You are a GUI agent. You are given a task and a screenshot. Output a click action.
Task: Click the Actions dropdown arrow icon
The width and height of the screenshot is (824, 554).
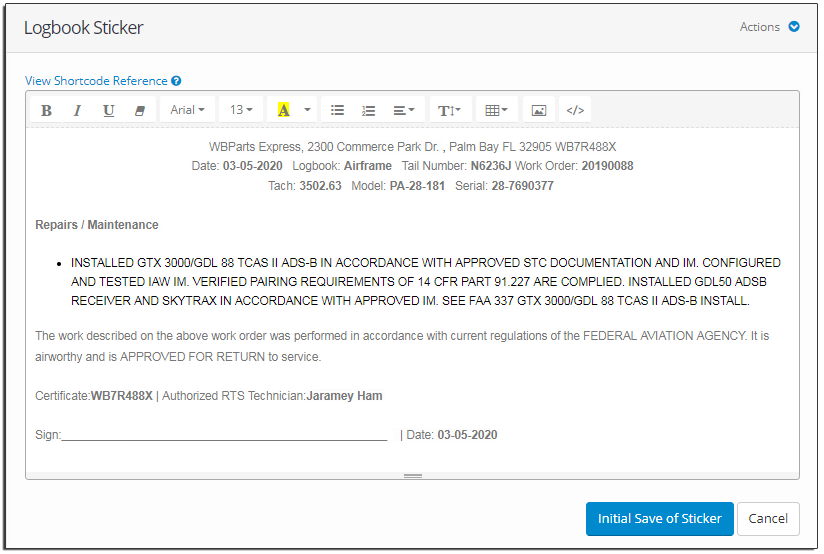(x=794, y=27)
